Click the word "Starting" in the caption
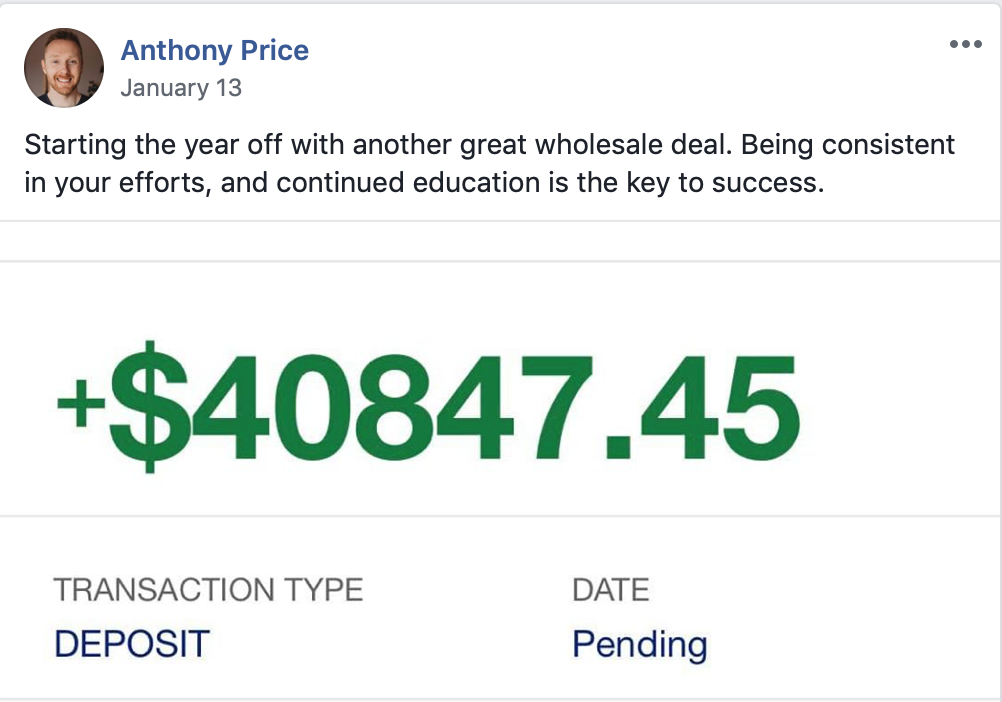 [73, 144]
